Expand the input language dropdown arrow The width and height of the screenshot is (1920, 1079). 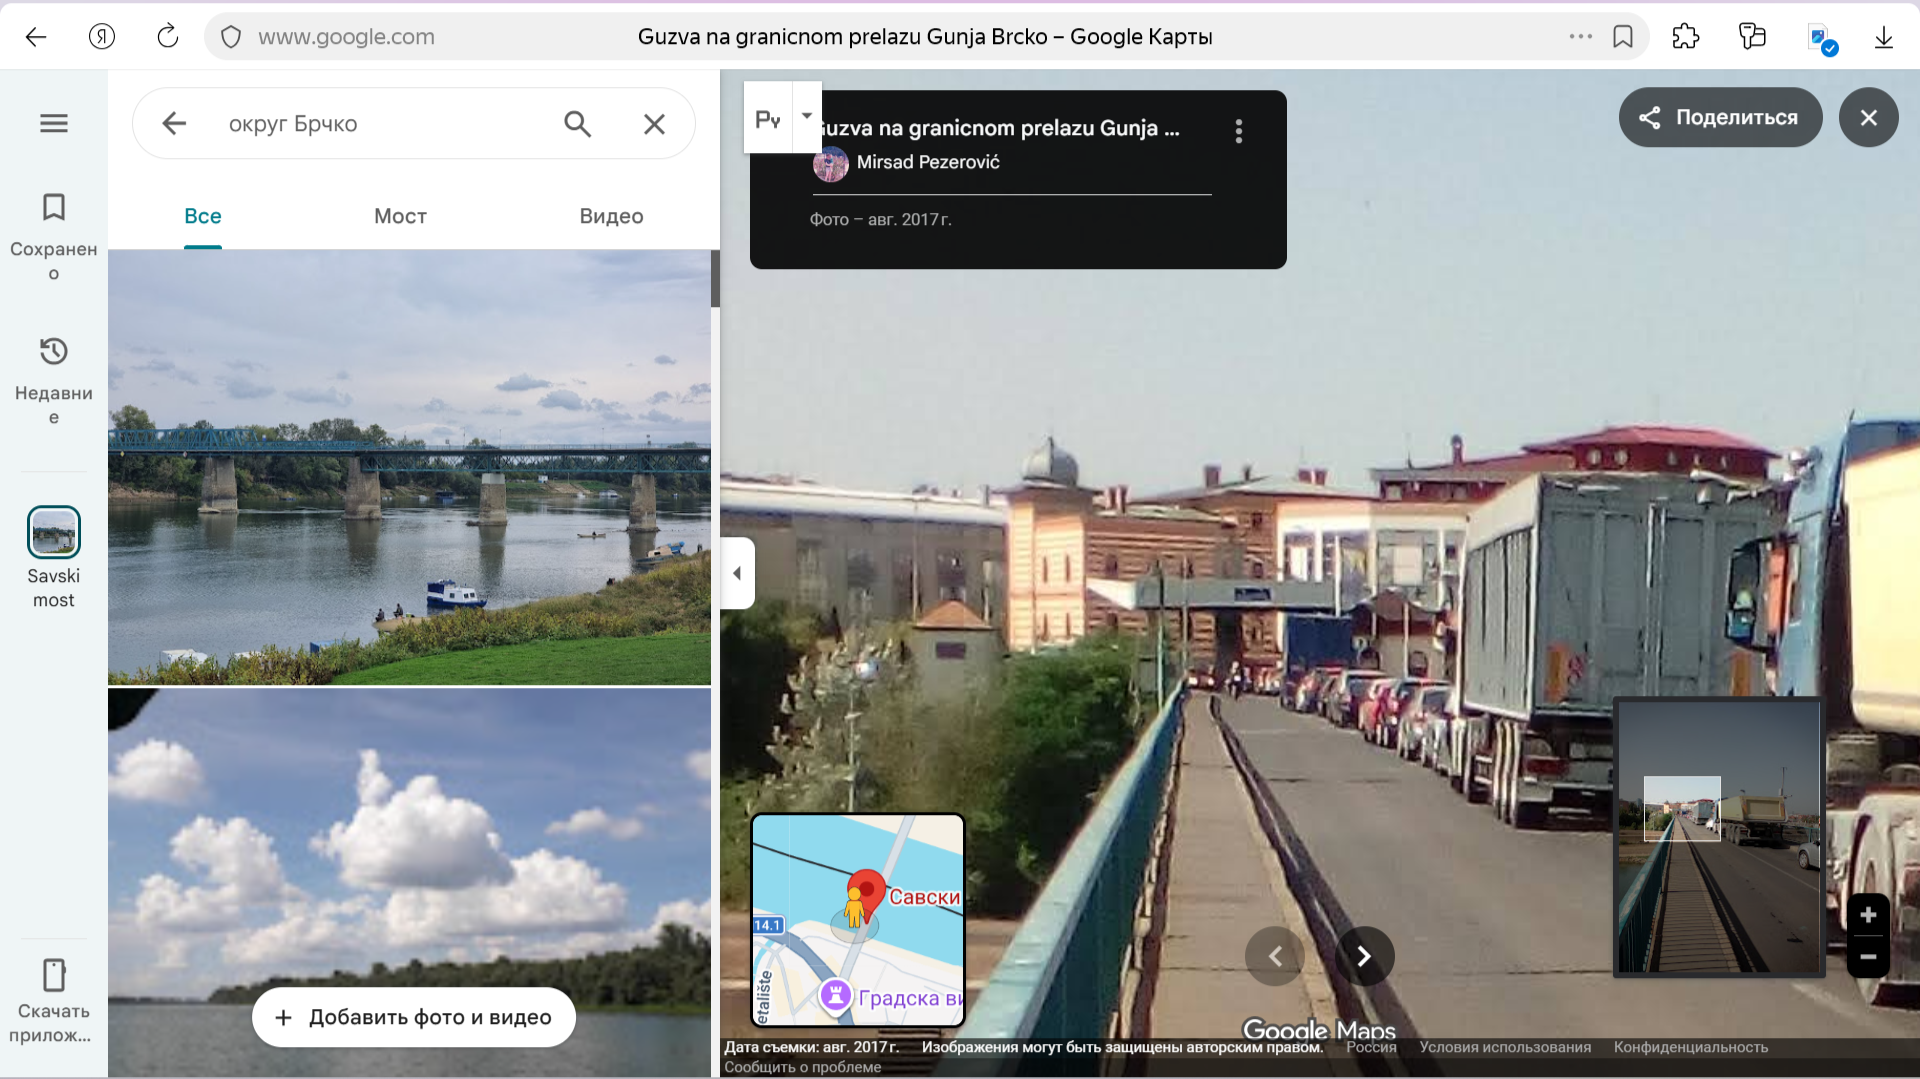[807, 116]
